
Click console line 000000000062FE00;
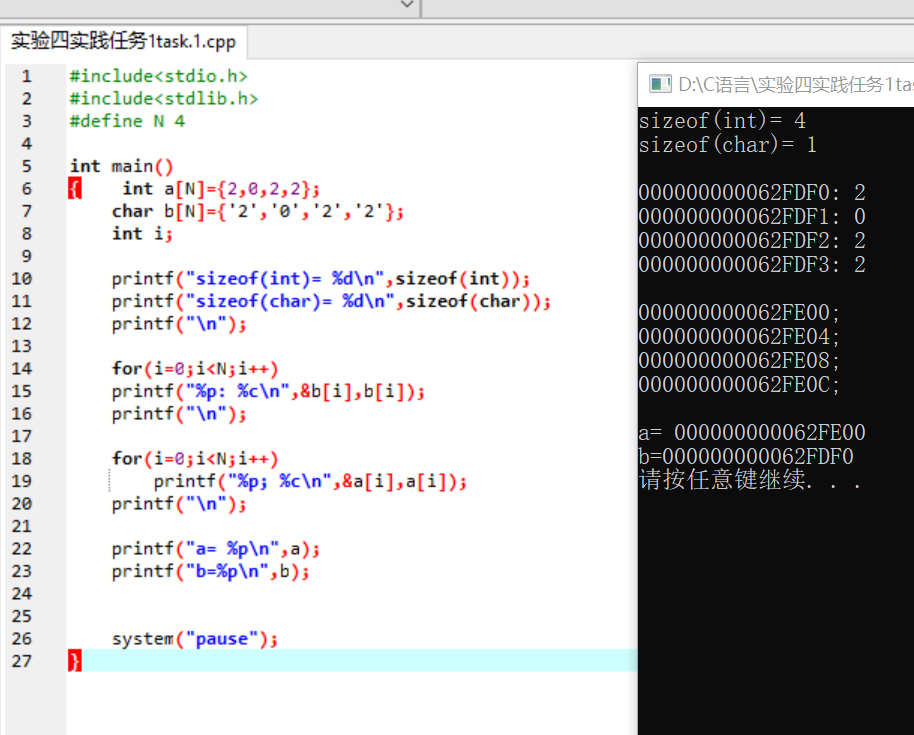(739, 312)
